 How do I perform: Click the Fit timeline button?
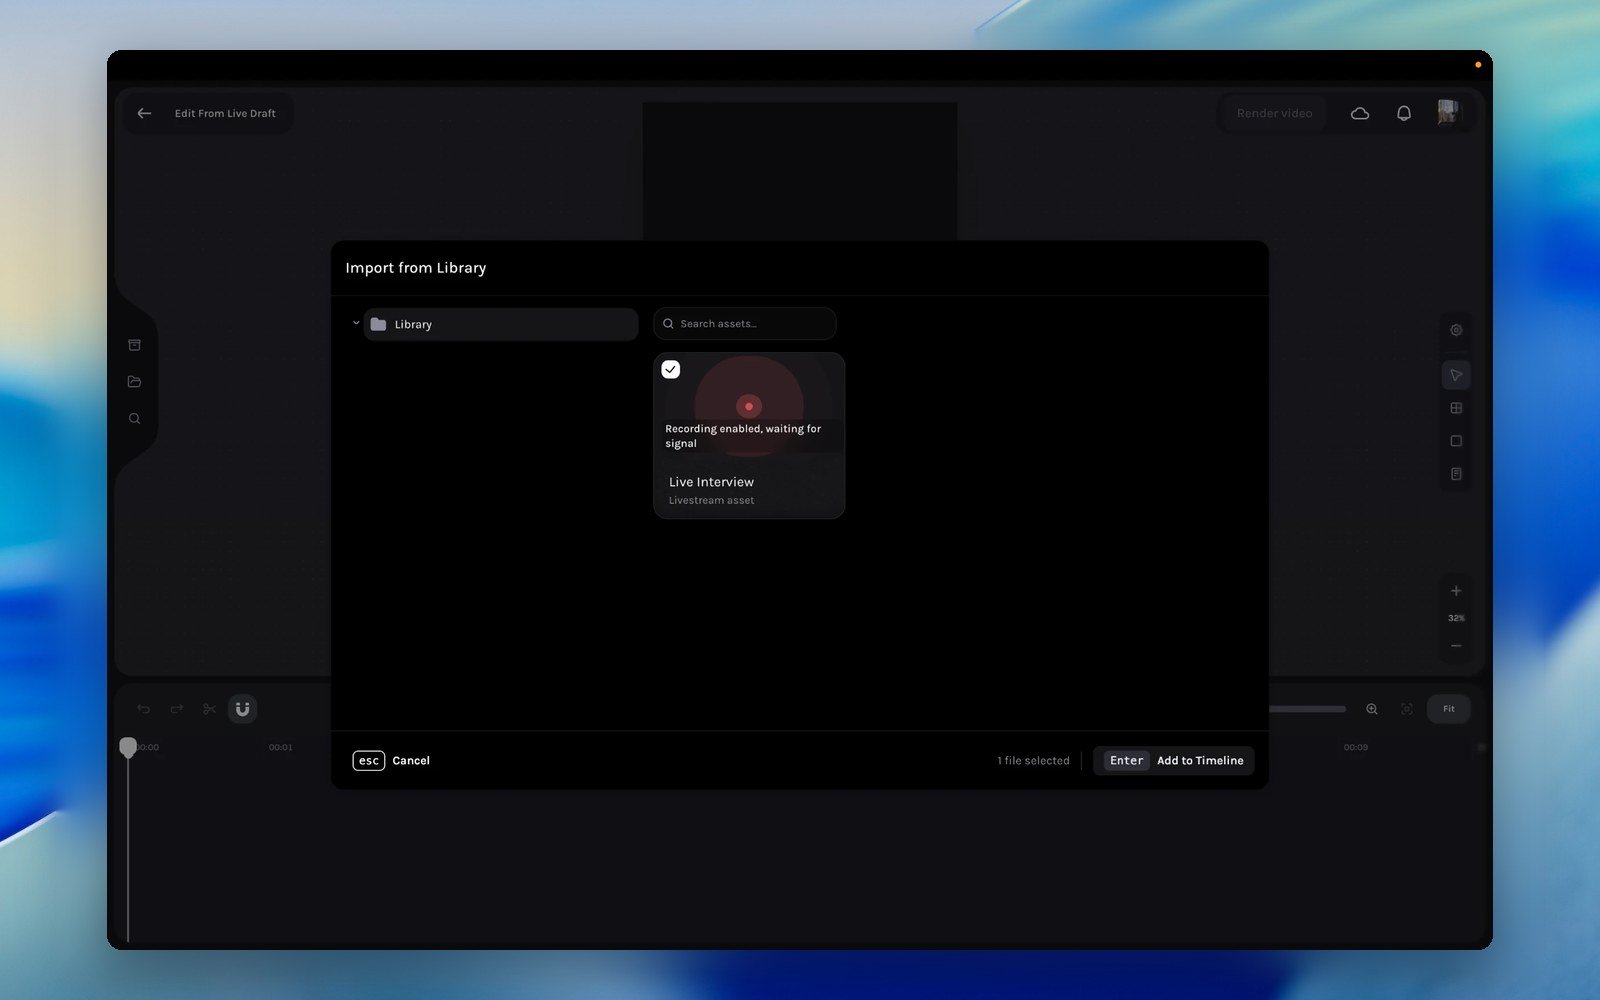[x=1448, y=709]
